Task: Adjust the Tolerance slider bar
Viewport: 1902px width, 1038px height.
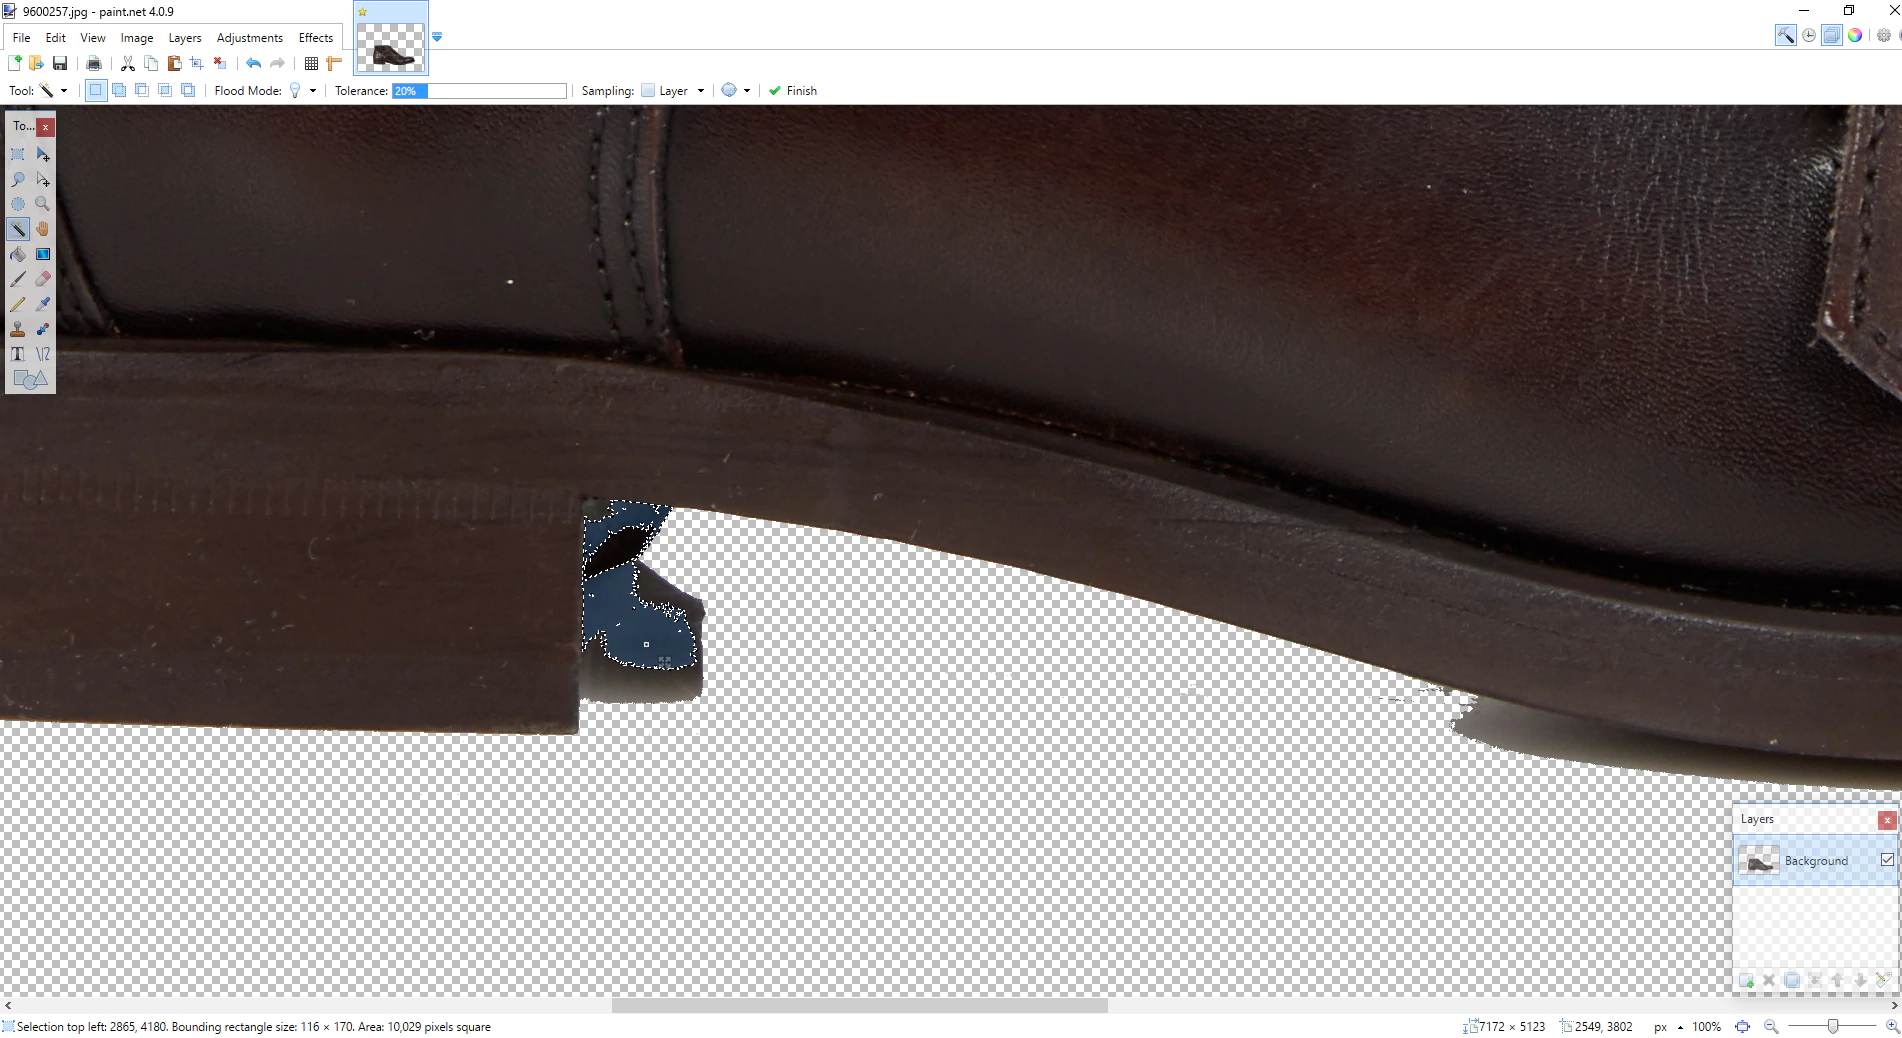Action: (479, 90)
